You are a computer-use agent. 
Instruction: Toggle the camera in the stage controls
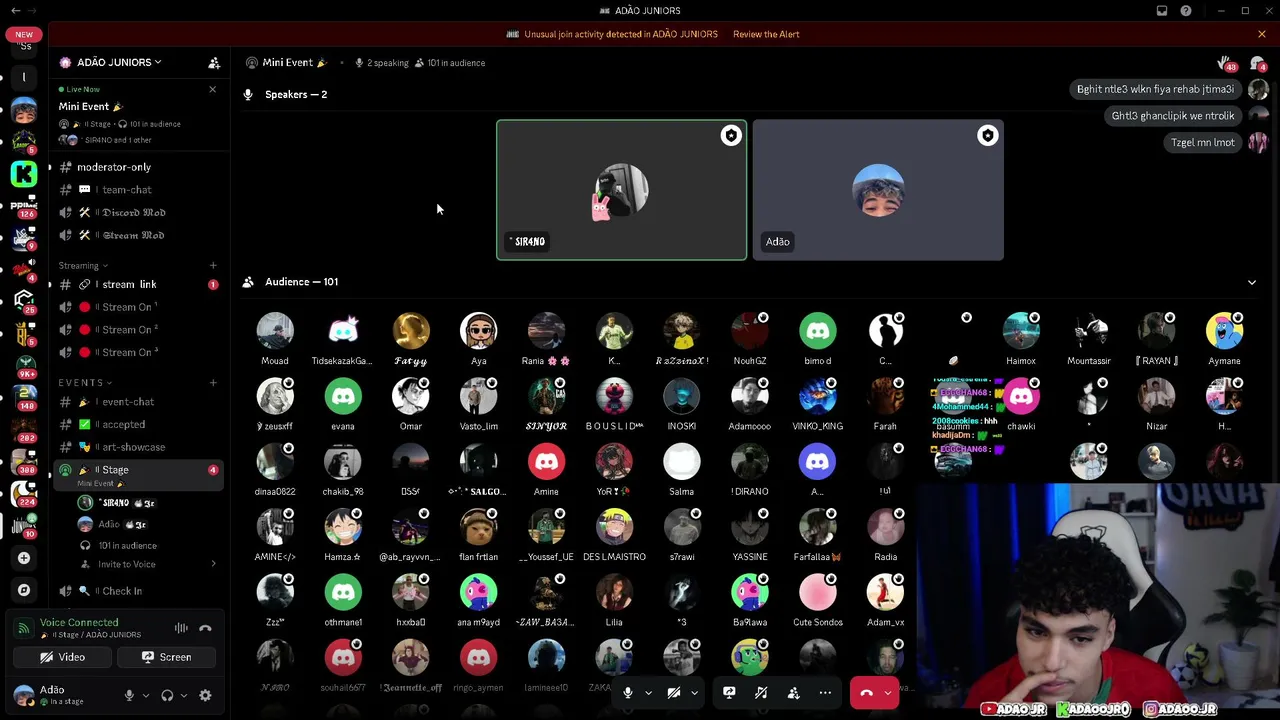674,692
